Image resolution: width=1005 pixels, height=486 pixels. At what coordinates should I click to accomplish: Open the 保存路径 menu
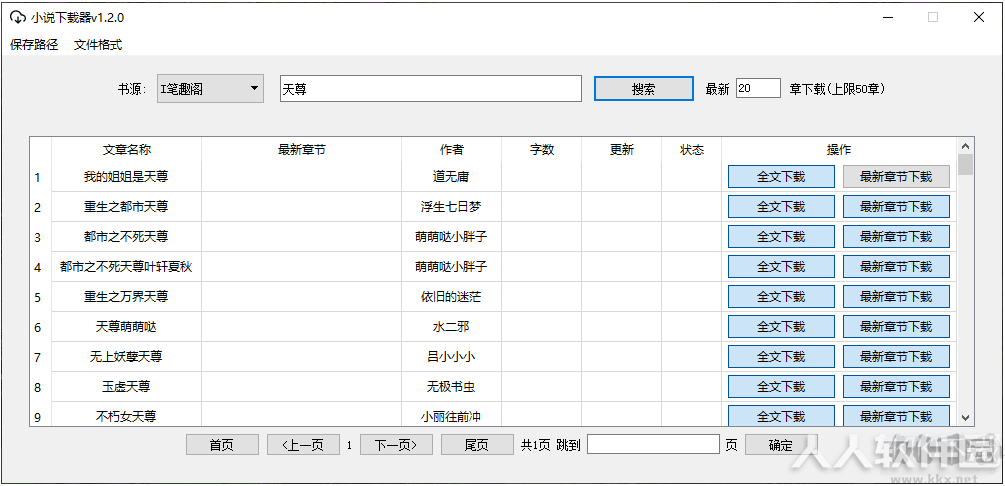click(x=34, y=44)
